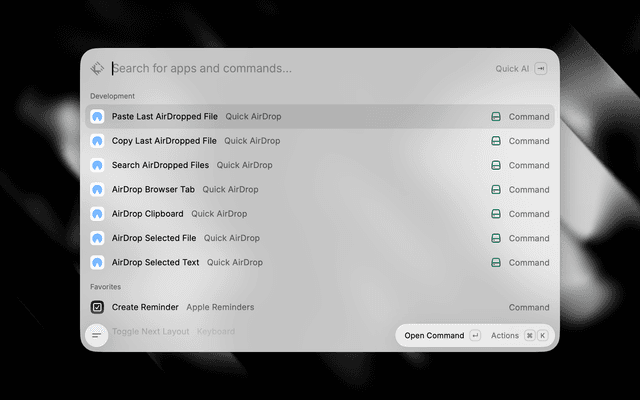The image size is (640, 400).
Task: Click the green dev icon on AirDrop Selected Text row
Action: tap(496, 262)
